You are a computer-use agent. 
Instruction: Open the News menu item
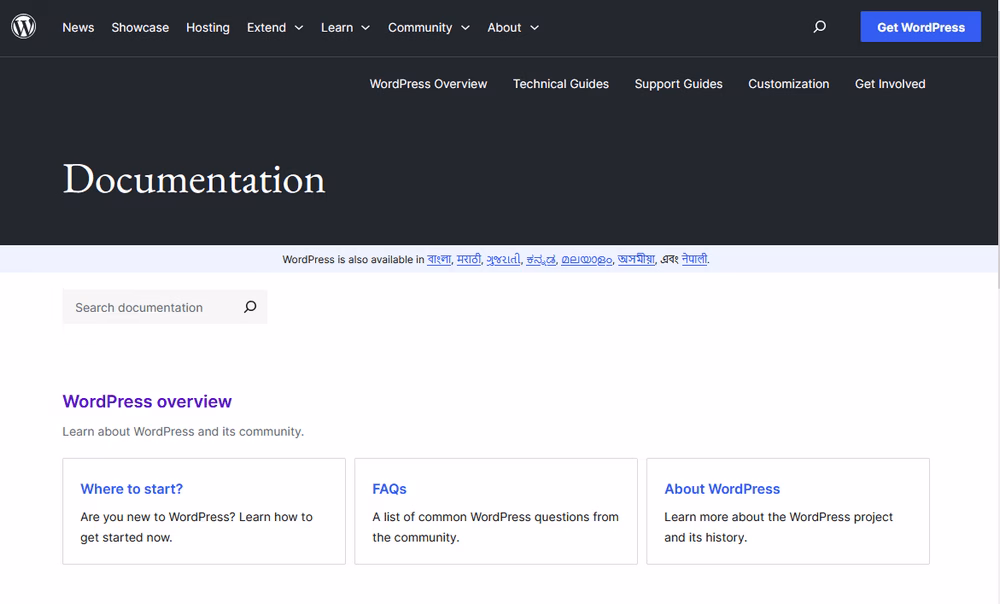(x=78, y=27)
